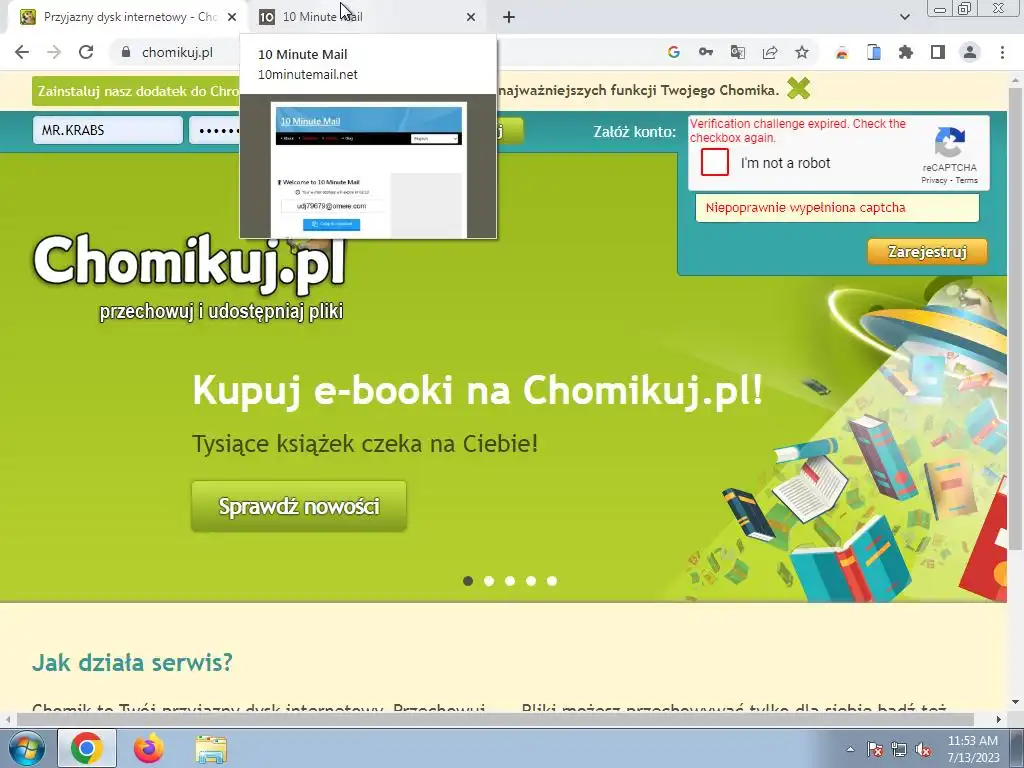The image size is (1024, 768).
Task: Select the fifth carousel dot
Action: coord(552,581)
